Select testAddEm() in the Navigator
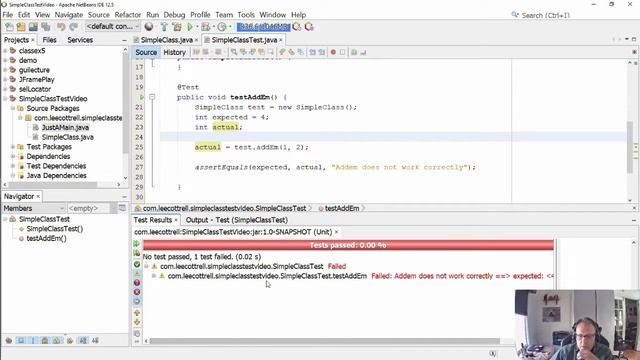This screenshot has height=360, width=640. [47, 238]
